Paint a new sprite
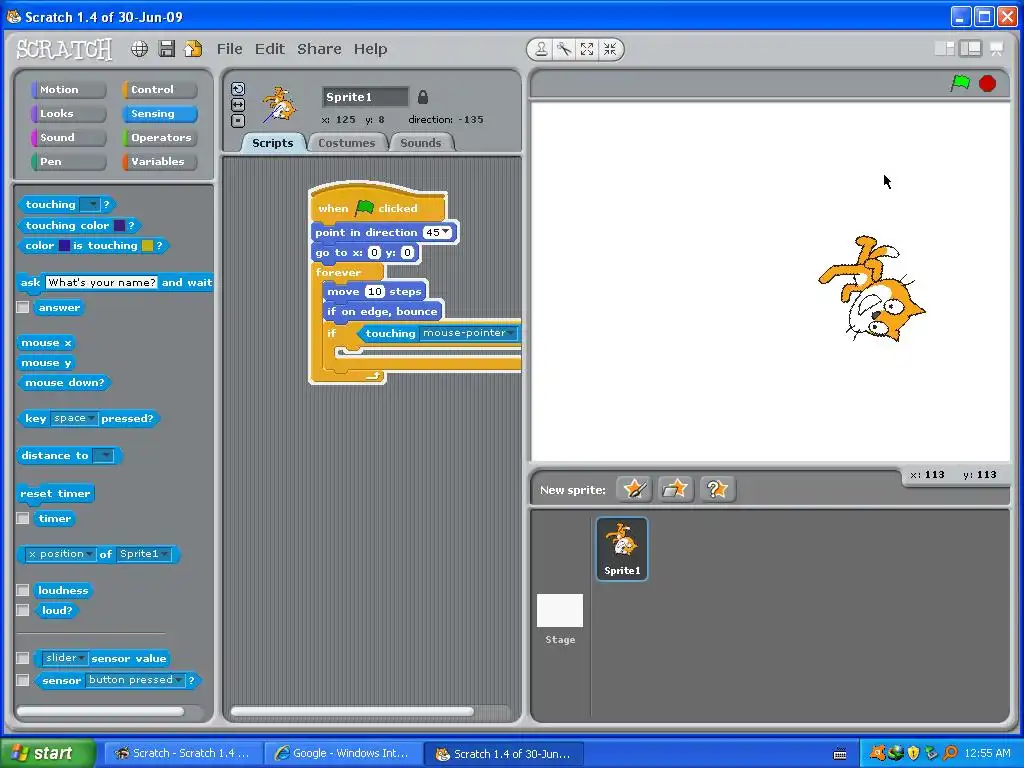The height and width of the screenshot is (768, 1024). (x=634, y=489)
